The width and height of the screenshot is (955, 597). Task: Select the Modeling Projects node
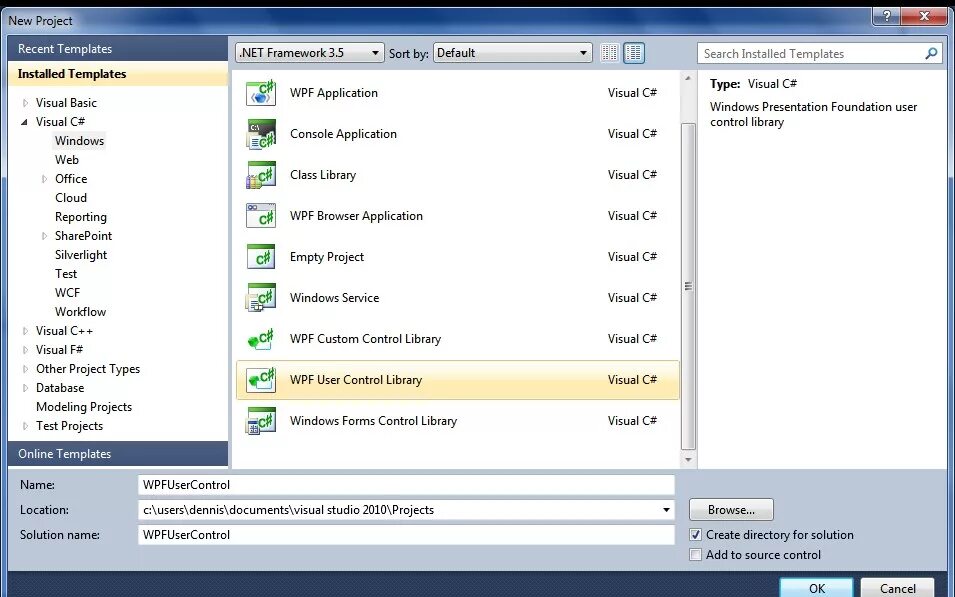click(84, 407)
